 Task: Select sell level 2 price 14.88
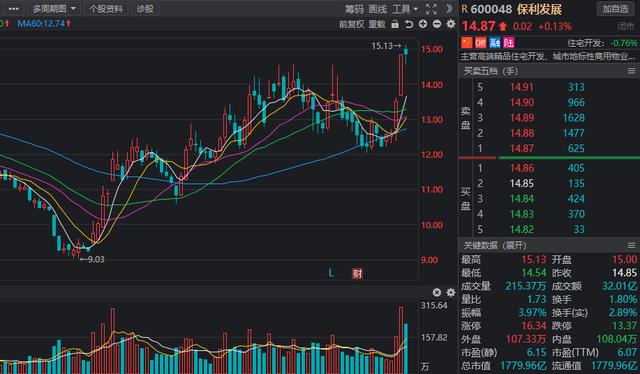522,133
